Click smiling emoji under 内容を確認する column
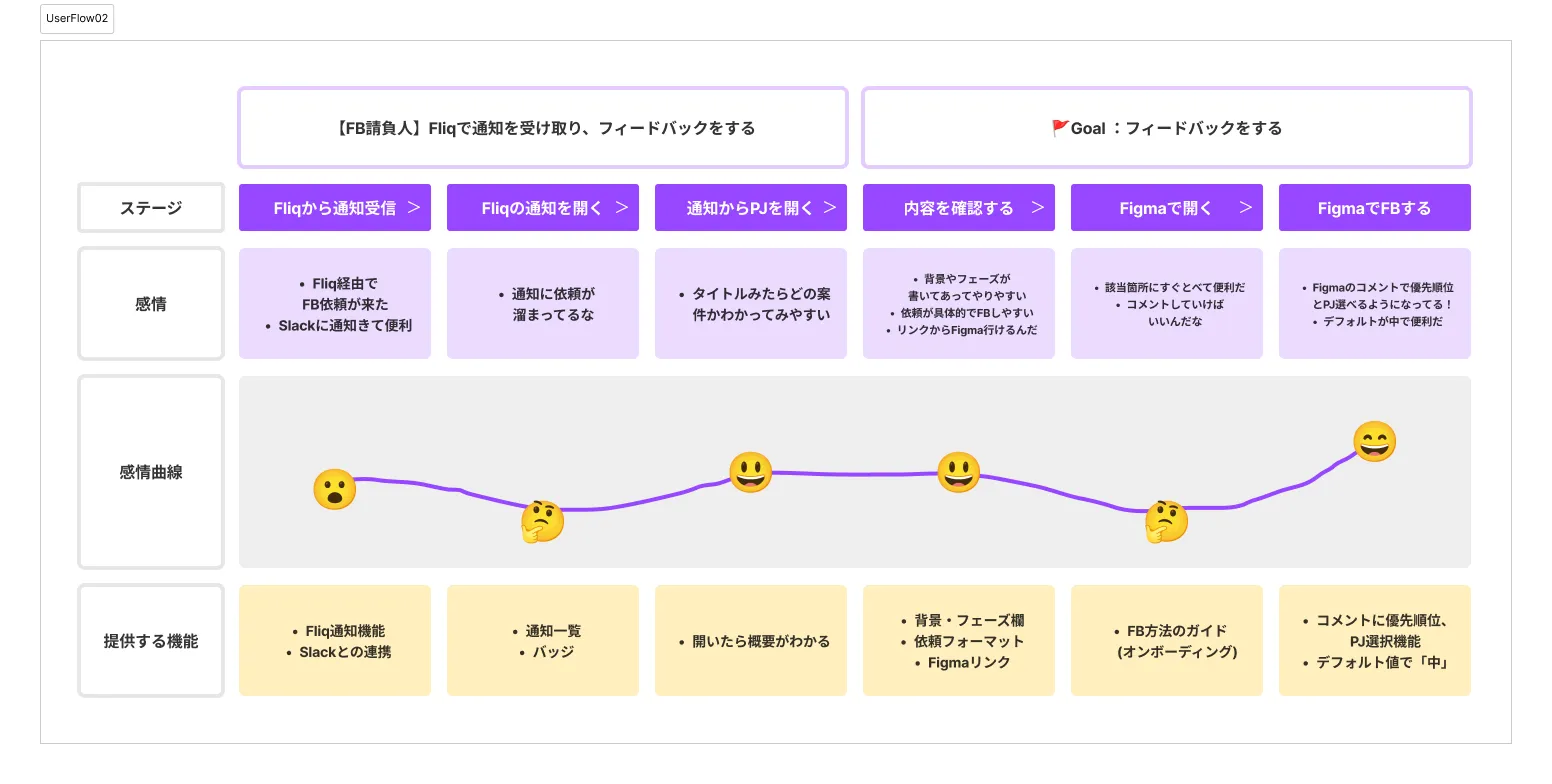This screenshot has height=784, width=1552. coord(958,472)
